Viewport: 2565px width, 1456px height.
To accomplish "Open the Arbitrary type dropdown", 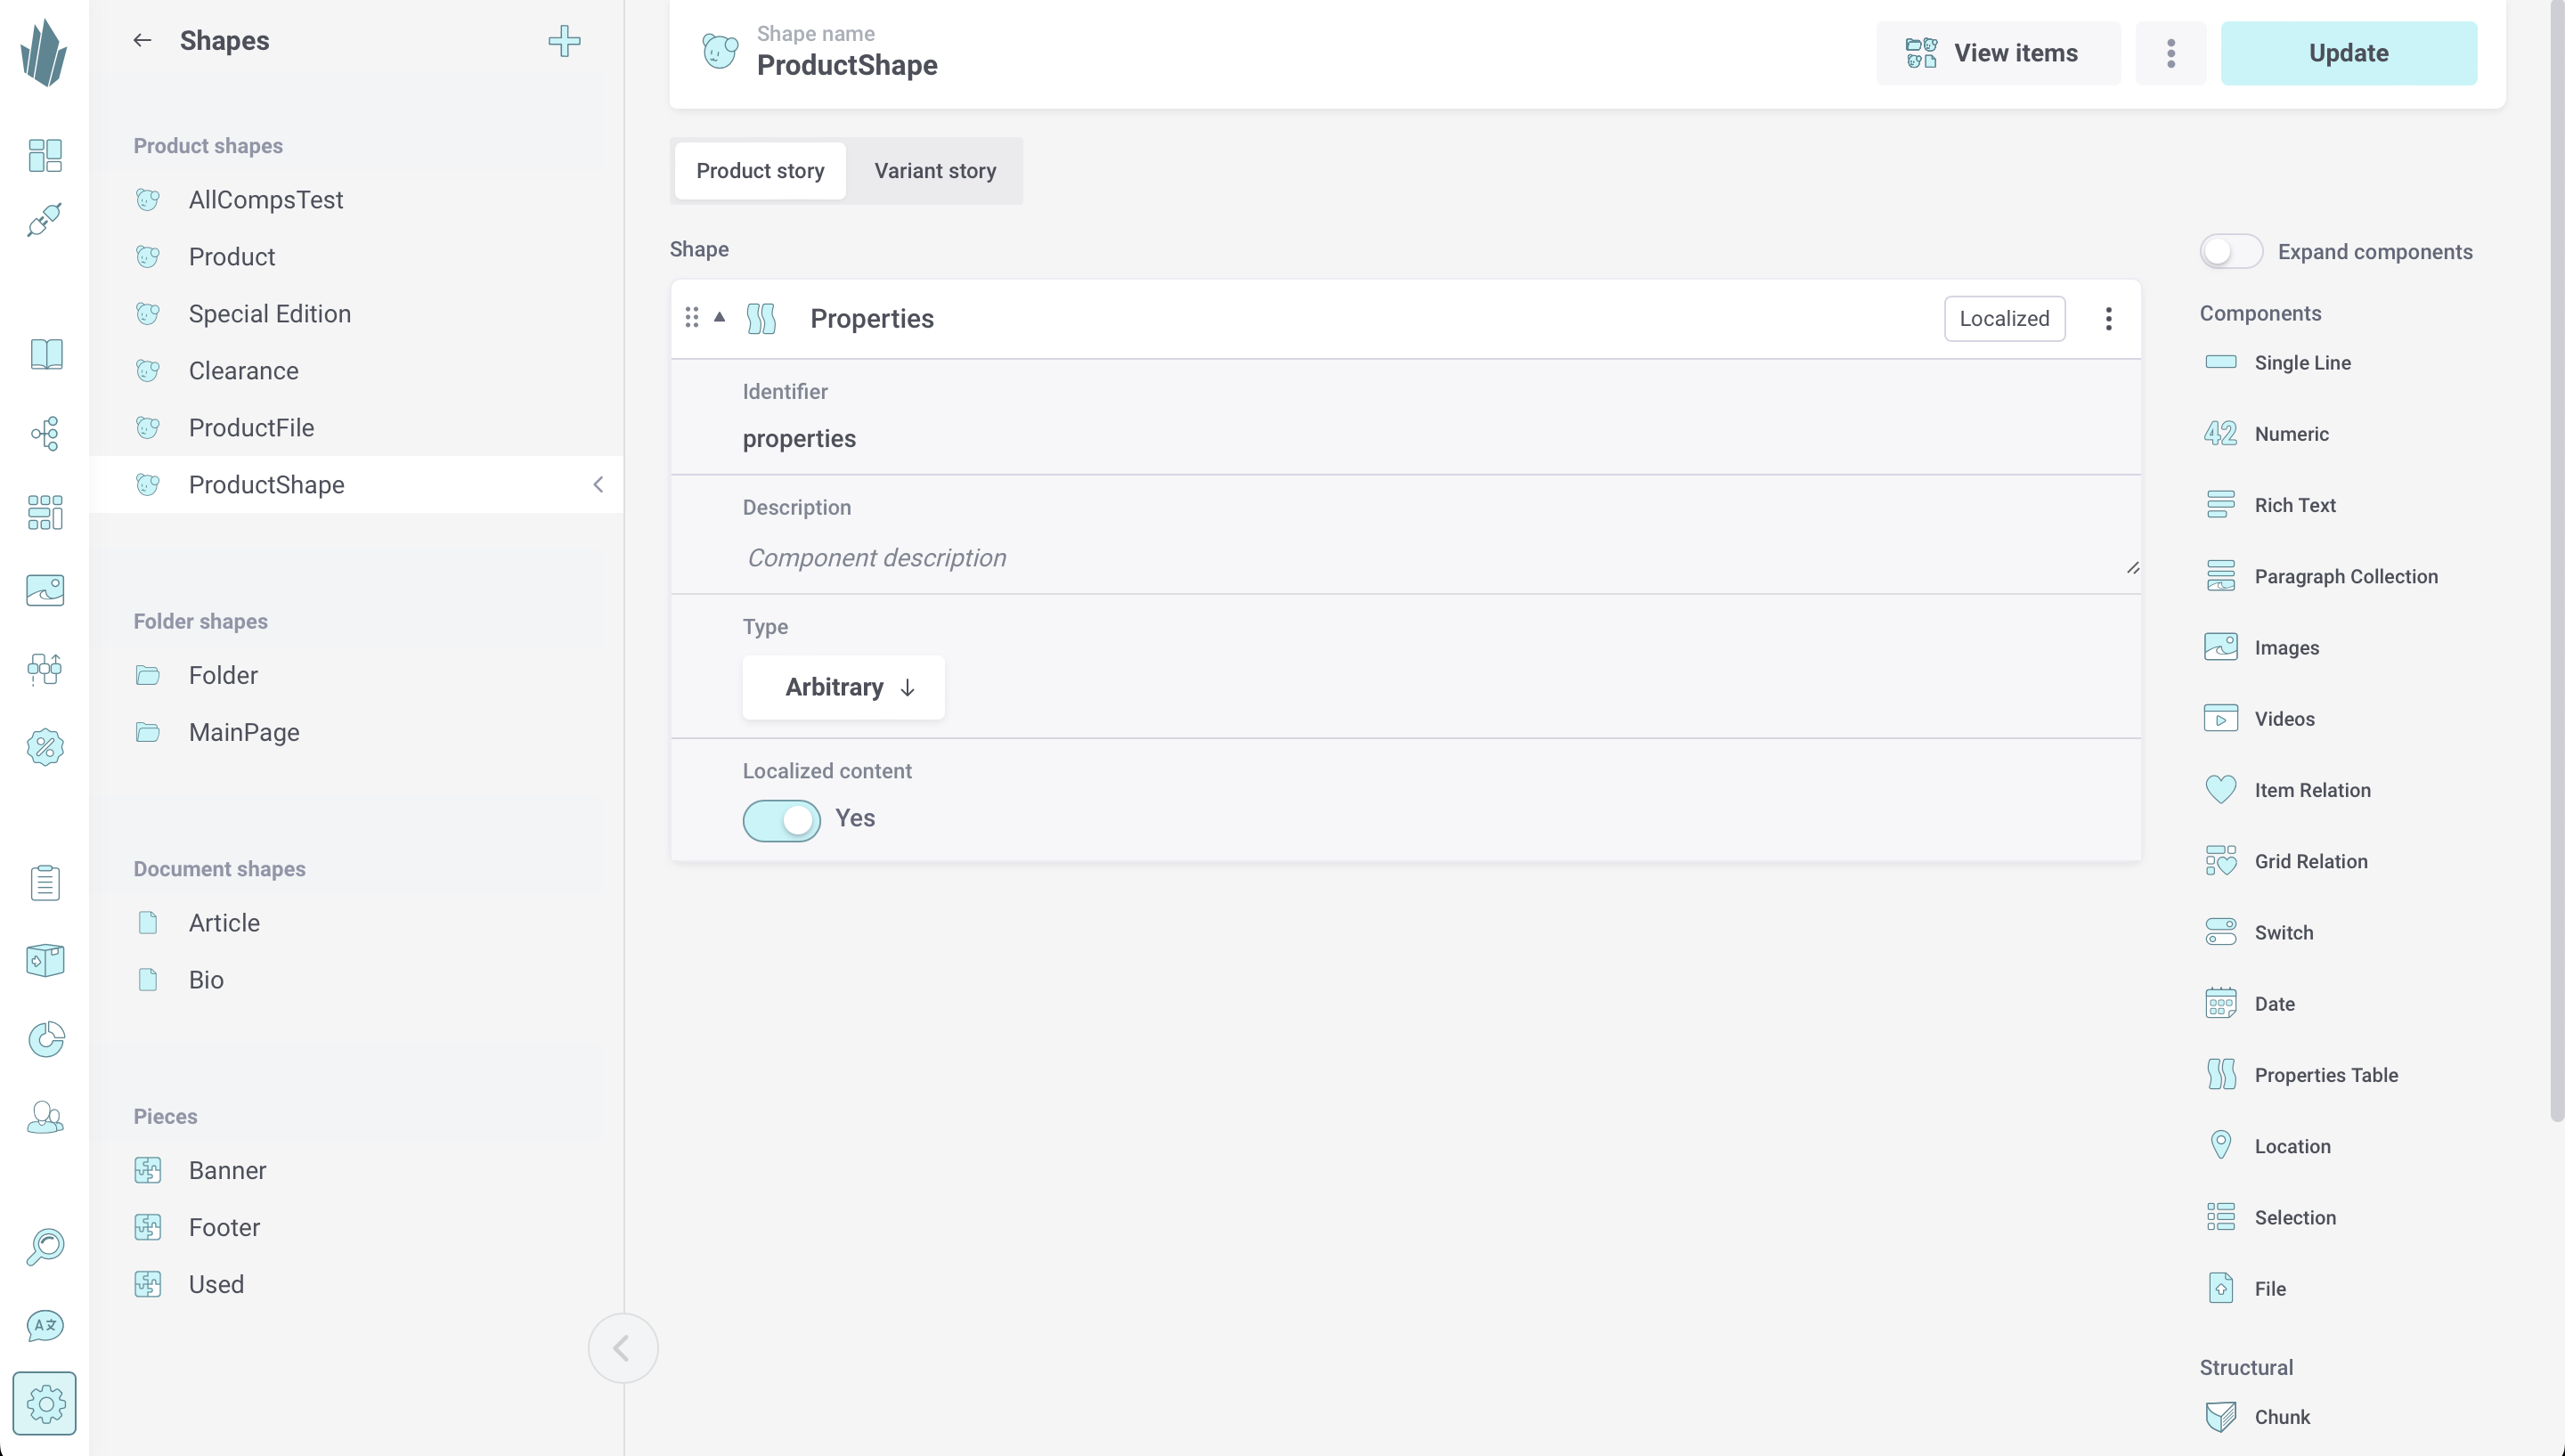I will tap(843, 687).
